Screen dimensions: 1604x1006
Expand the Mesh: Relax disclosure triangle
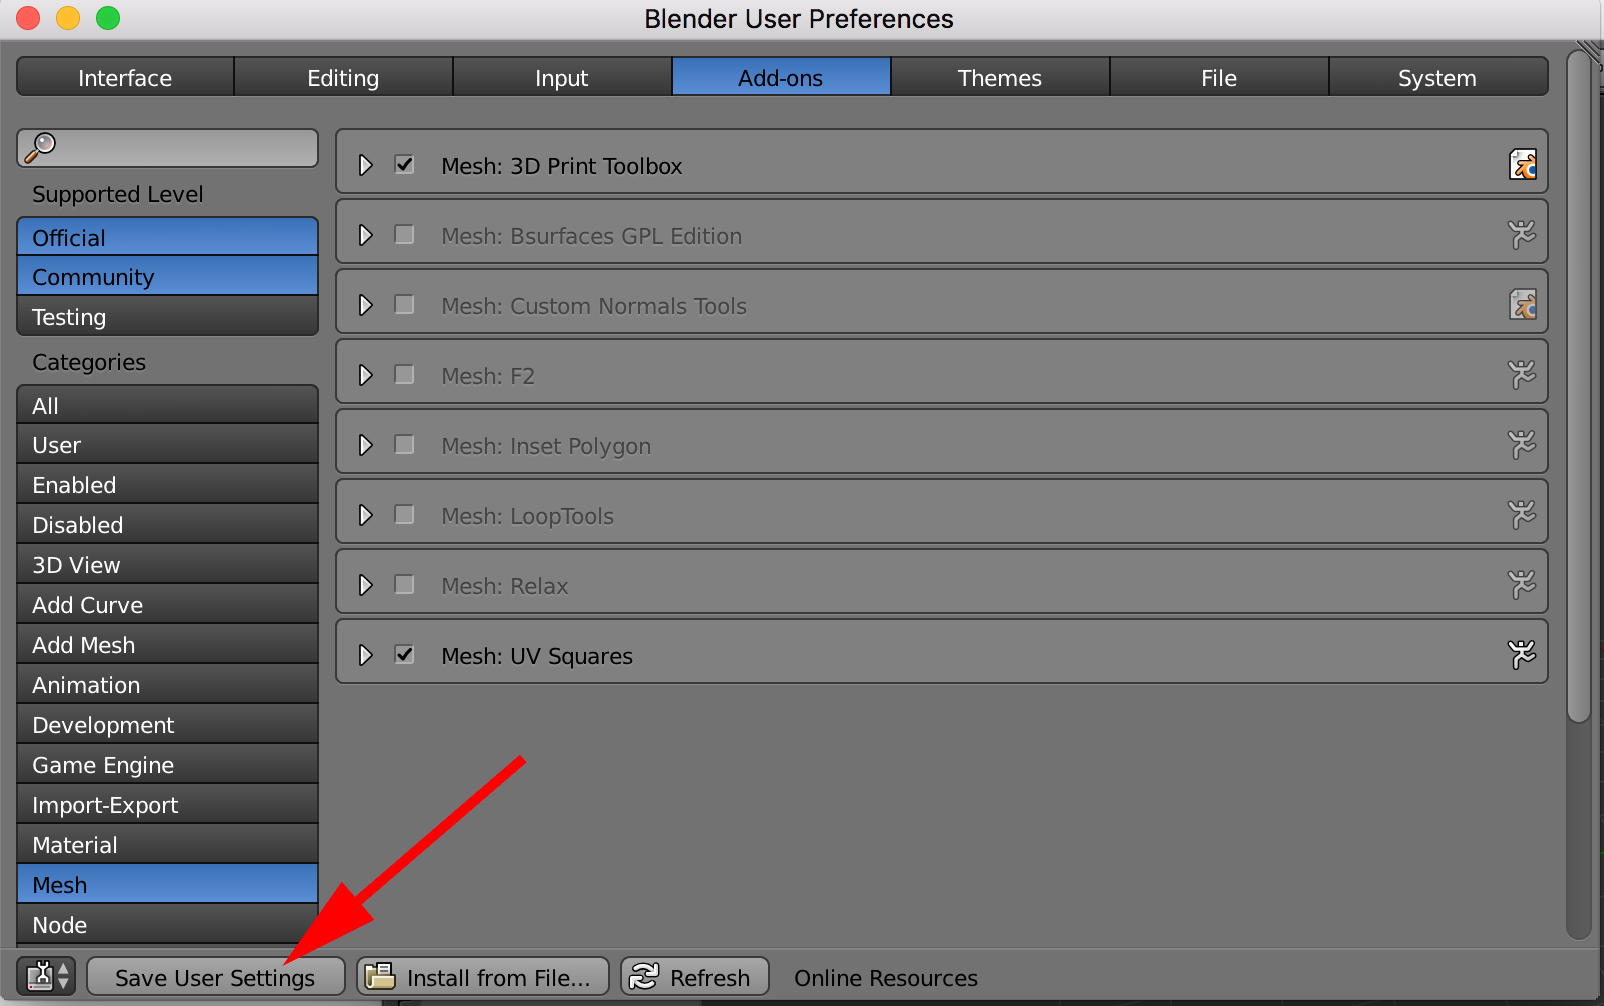click(366, 585)
